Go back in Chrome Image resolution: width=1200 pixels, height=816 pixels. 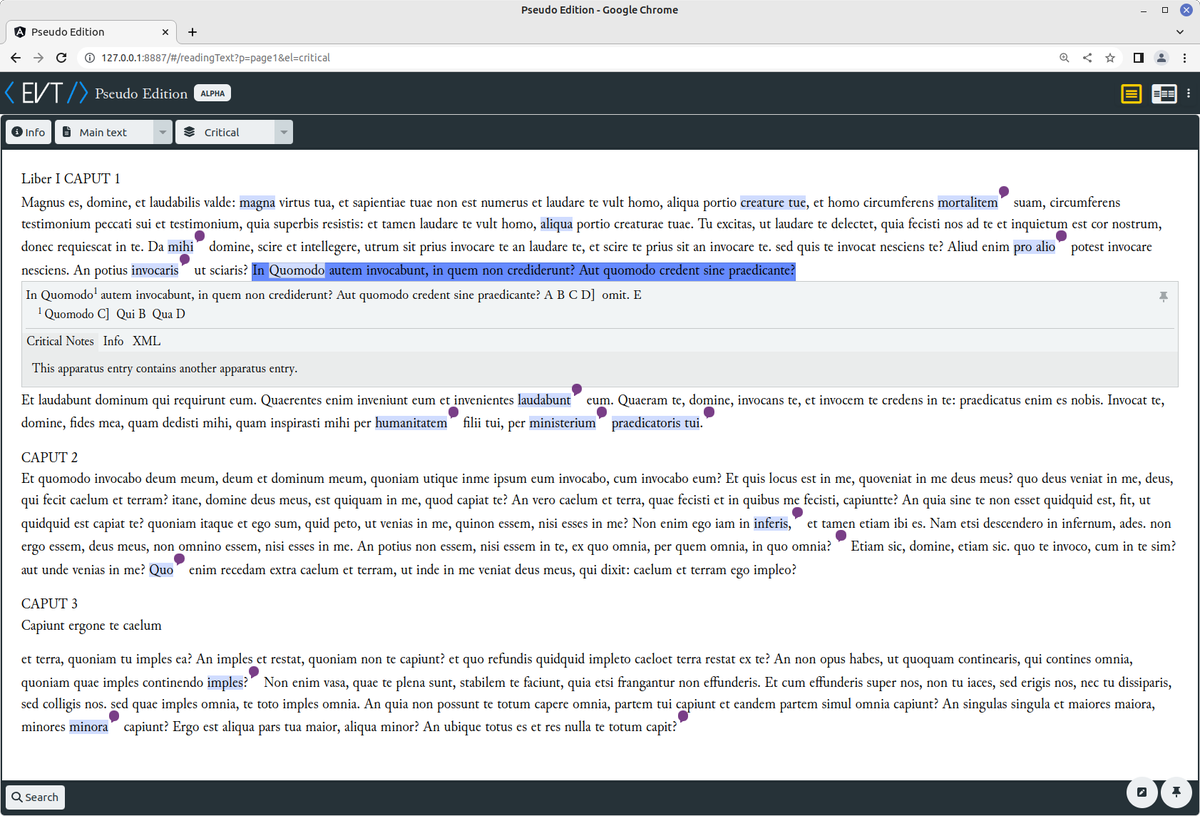pos(15,58)
